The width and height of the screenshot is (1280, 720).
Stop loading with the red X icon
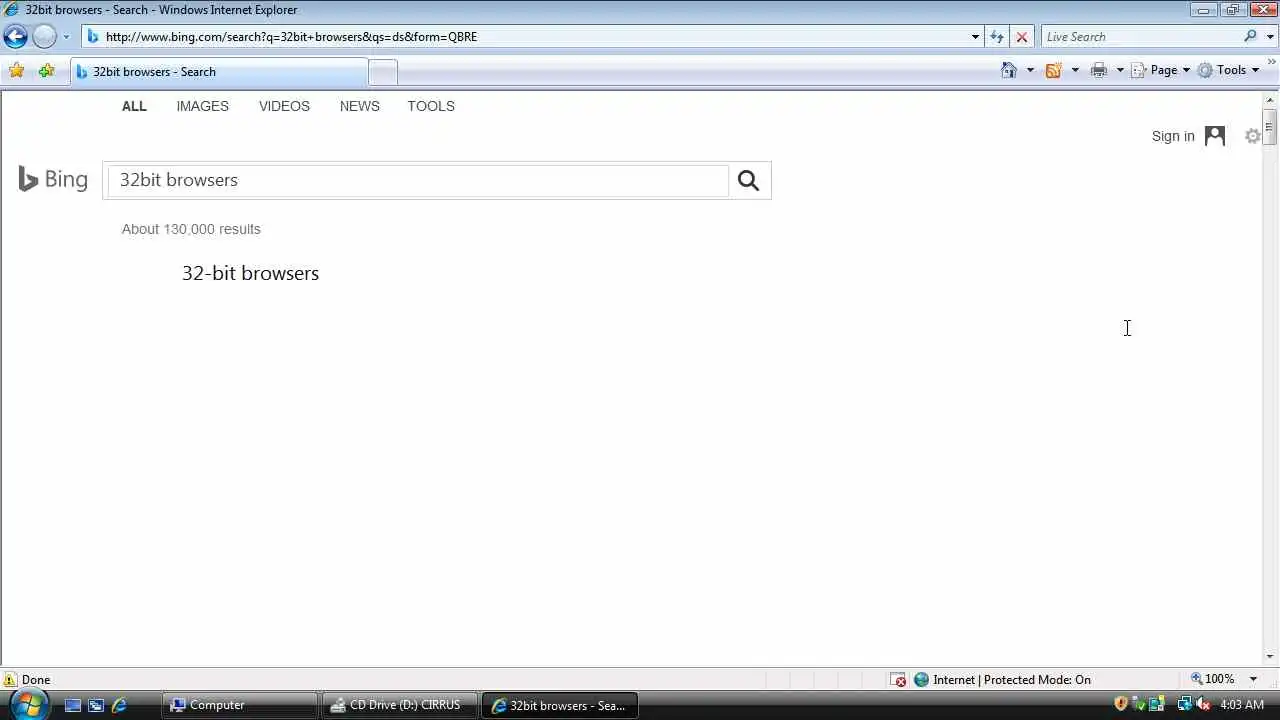coord(1021,37)
